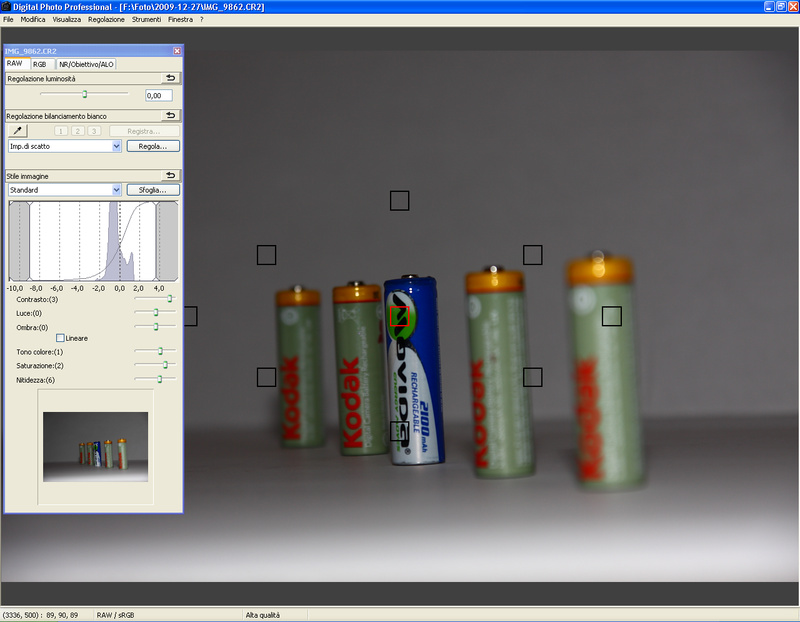
Task: Reset the Regolazione bilanciamento bianco setting
Action: 170,116
